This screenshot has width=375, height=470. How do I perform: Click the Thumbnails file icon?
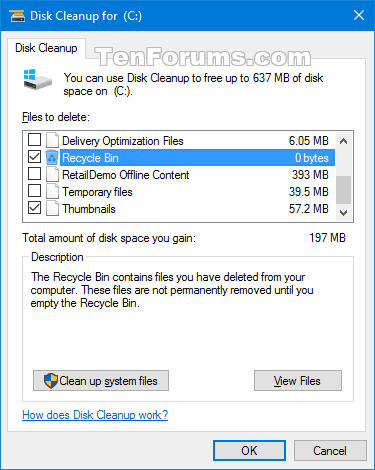coord(52,208)
